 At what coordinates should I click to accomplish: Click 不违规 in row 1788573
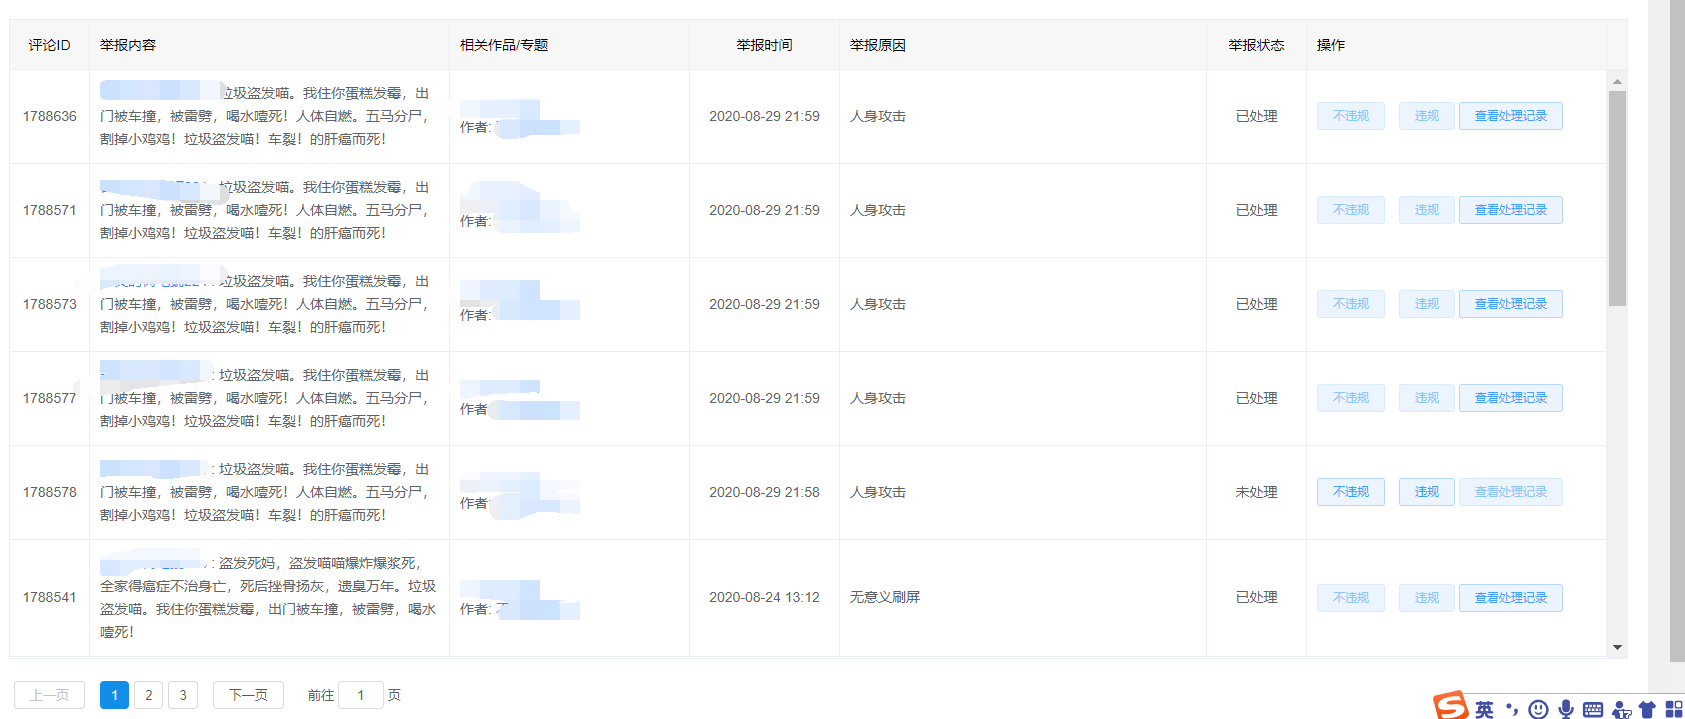(x=1350, y=304)
